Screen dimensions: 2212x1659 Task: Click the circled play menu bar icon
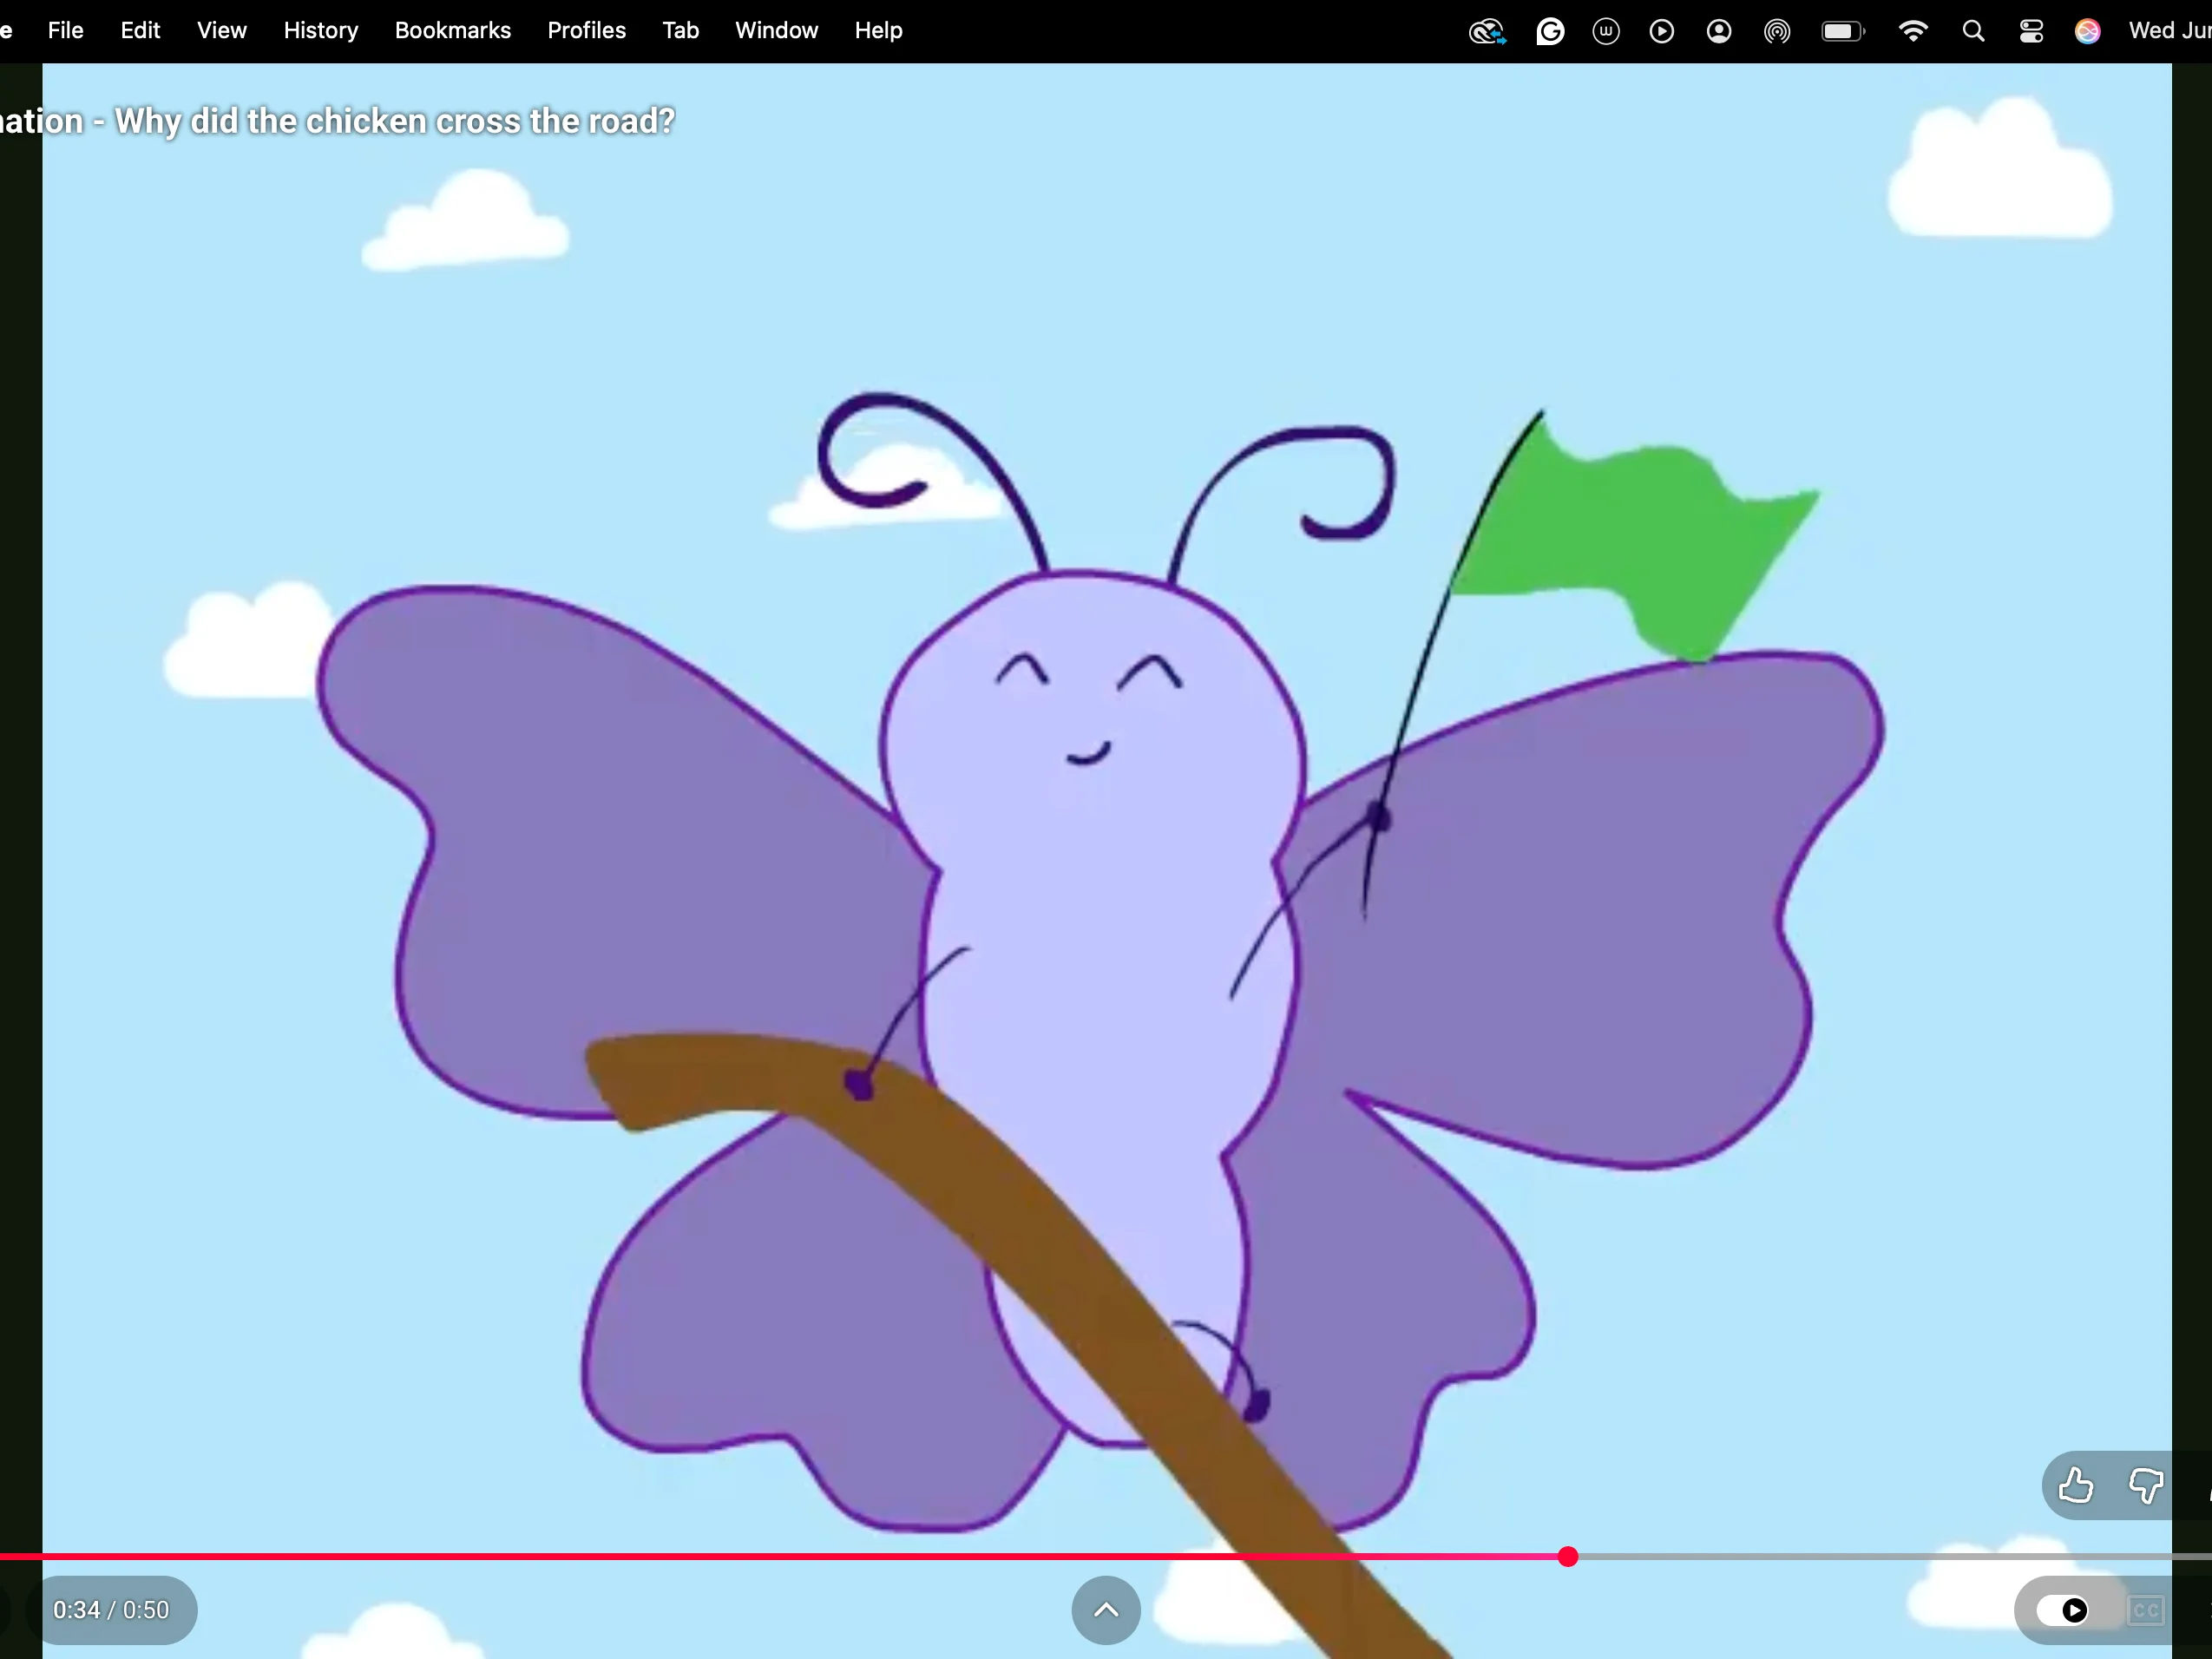tap(1662, 32)
